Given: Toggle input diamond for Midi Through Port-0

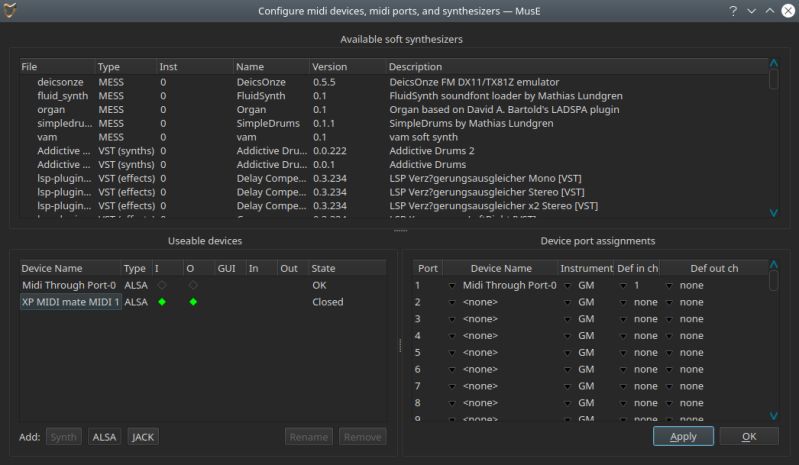Looking at the screenshot, I should pos(162,285).
